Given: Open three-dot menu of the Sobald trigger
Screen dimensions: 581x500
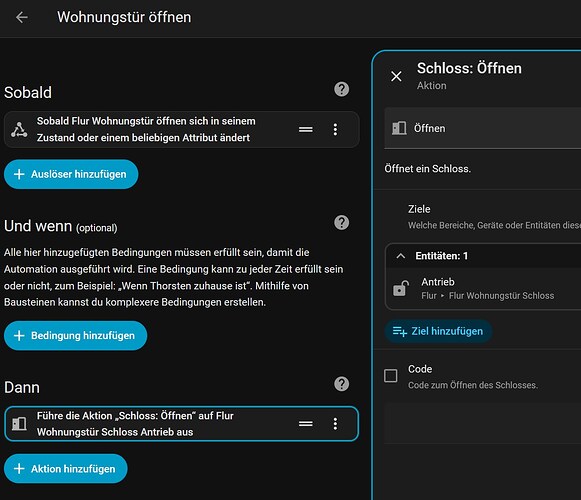Looking at the screenshot, I should [x=335, y=129].
